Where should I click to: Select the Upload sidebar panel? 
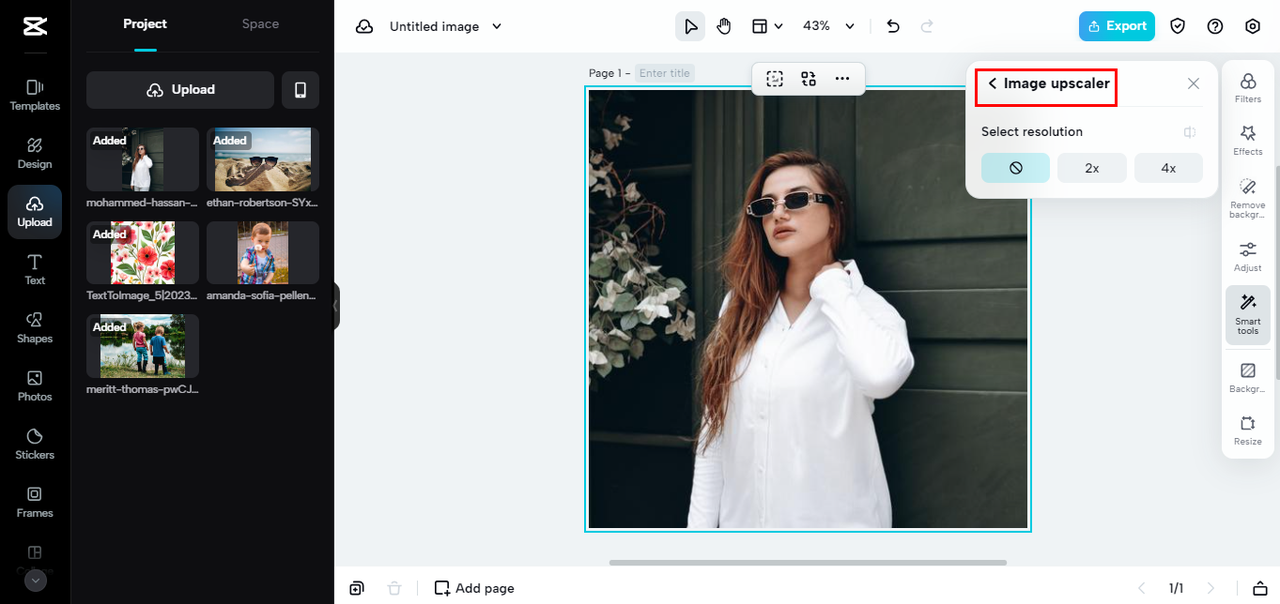(x=35, y=211)
